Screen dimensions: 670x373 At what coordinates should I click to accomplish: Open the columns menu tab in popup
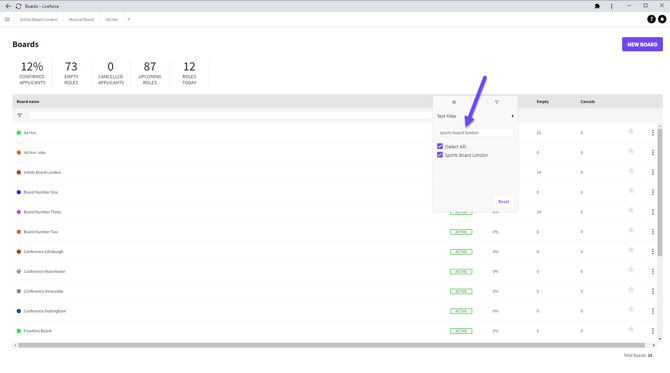pyautogui.click(x=454, y=102)
